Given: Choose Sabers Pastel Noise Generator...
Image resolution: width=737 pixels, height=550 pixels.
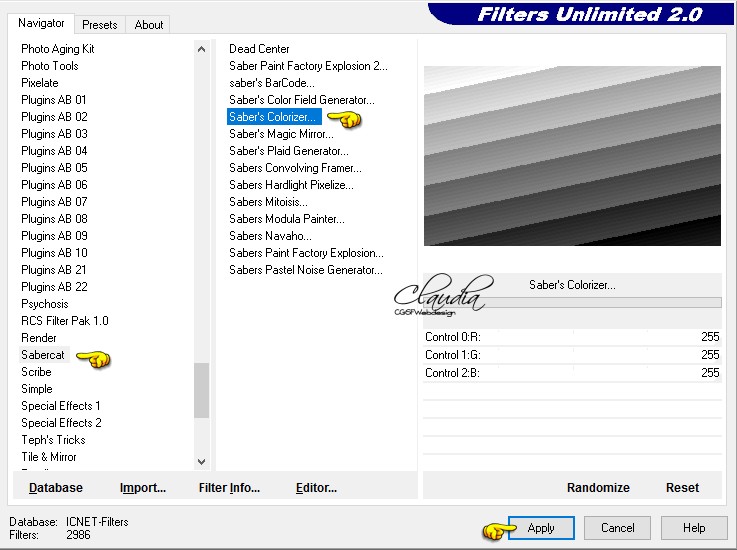Looking at the screenshot, I should point(306,270).
